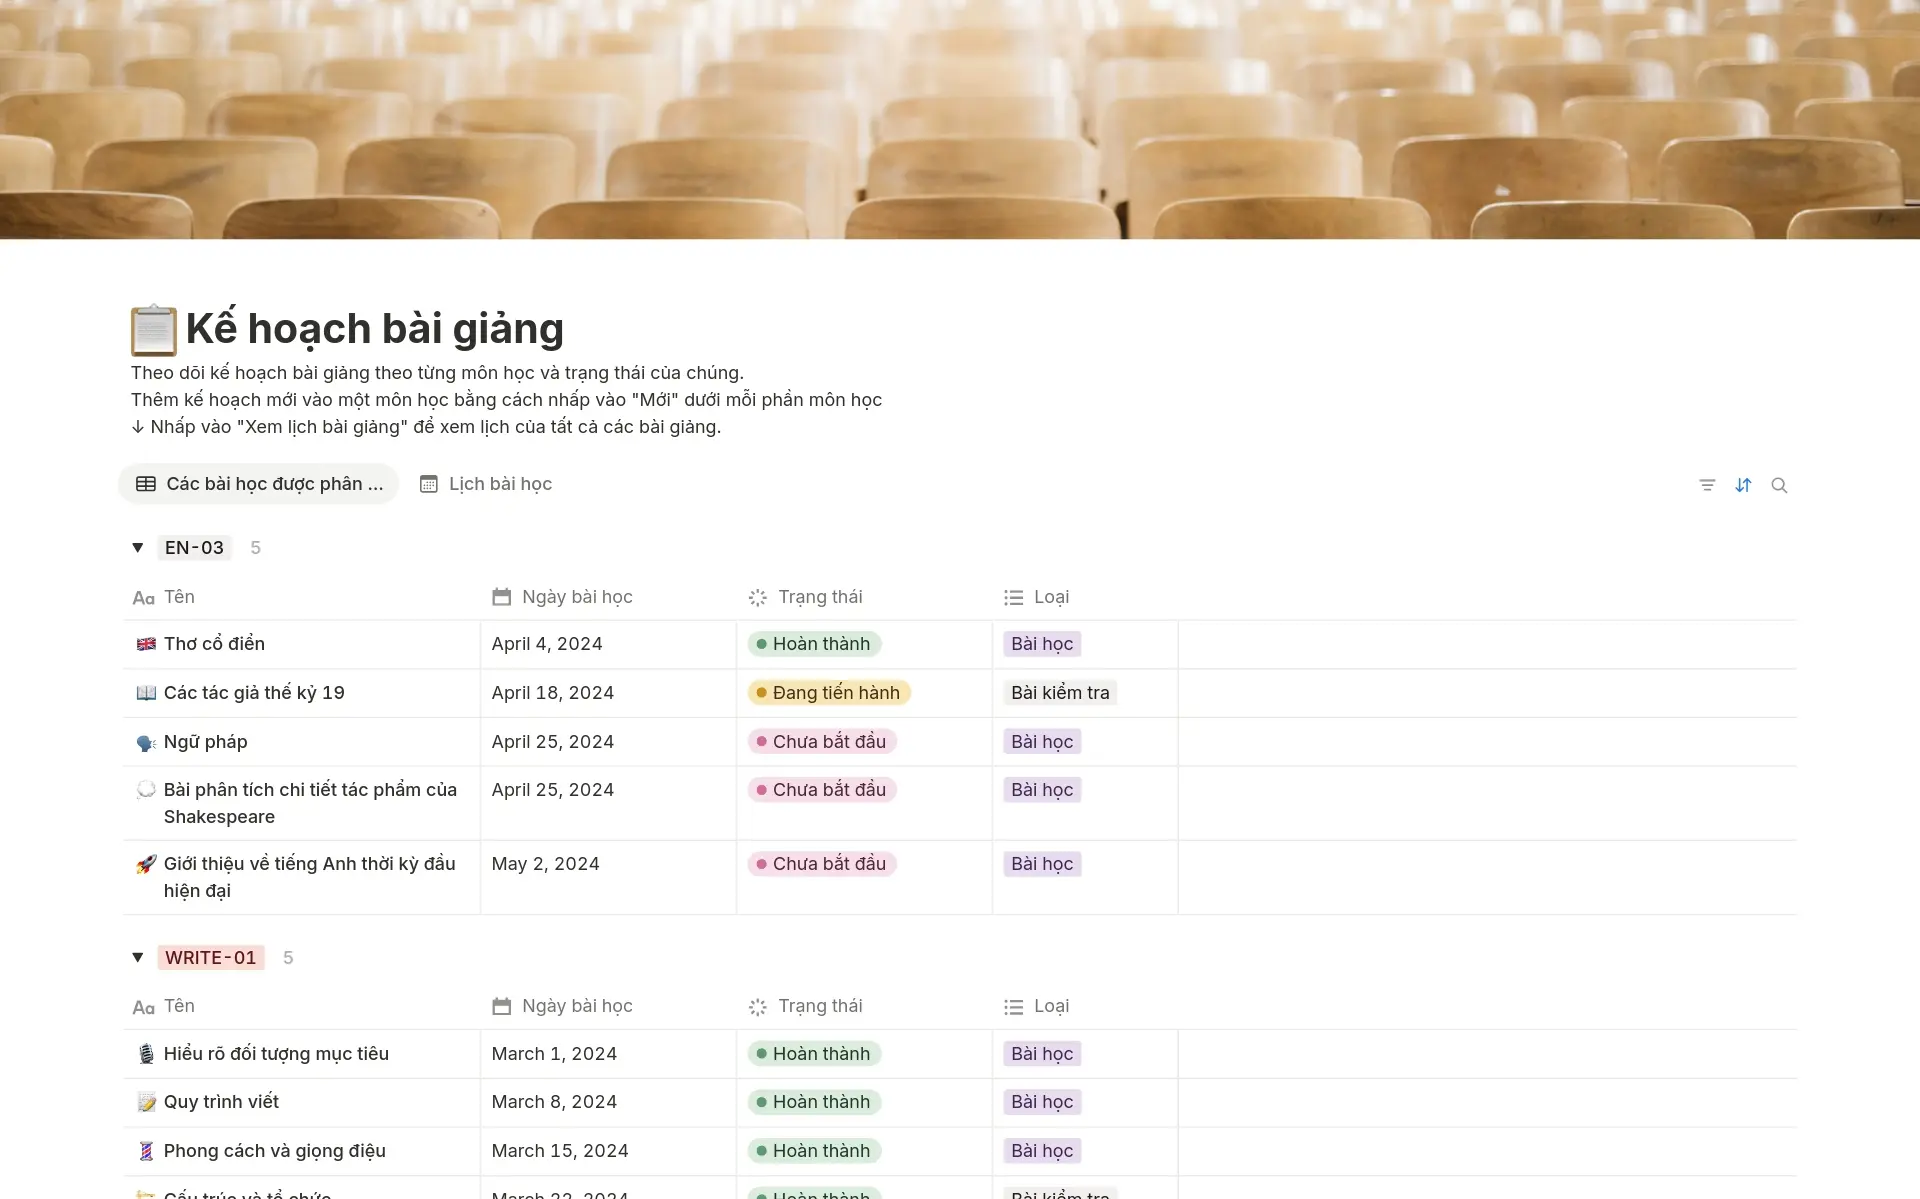
Task: Open the Trạng thái column header menu in EN-03
Action: tap(819, 597)
